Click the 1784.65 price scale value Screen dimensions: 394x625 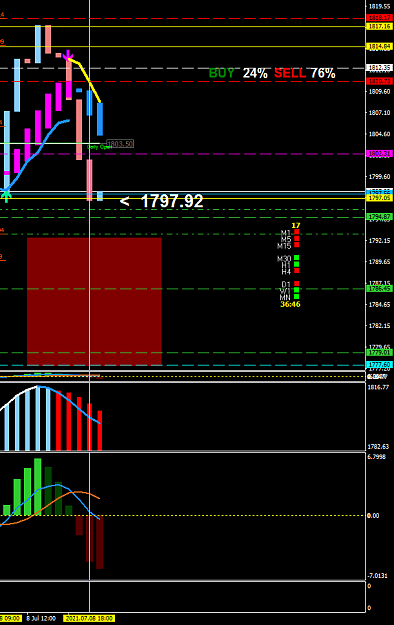pyautogui.click(x=379, y=305)
